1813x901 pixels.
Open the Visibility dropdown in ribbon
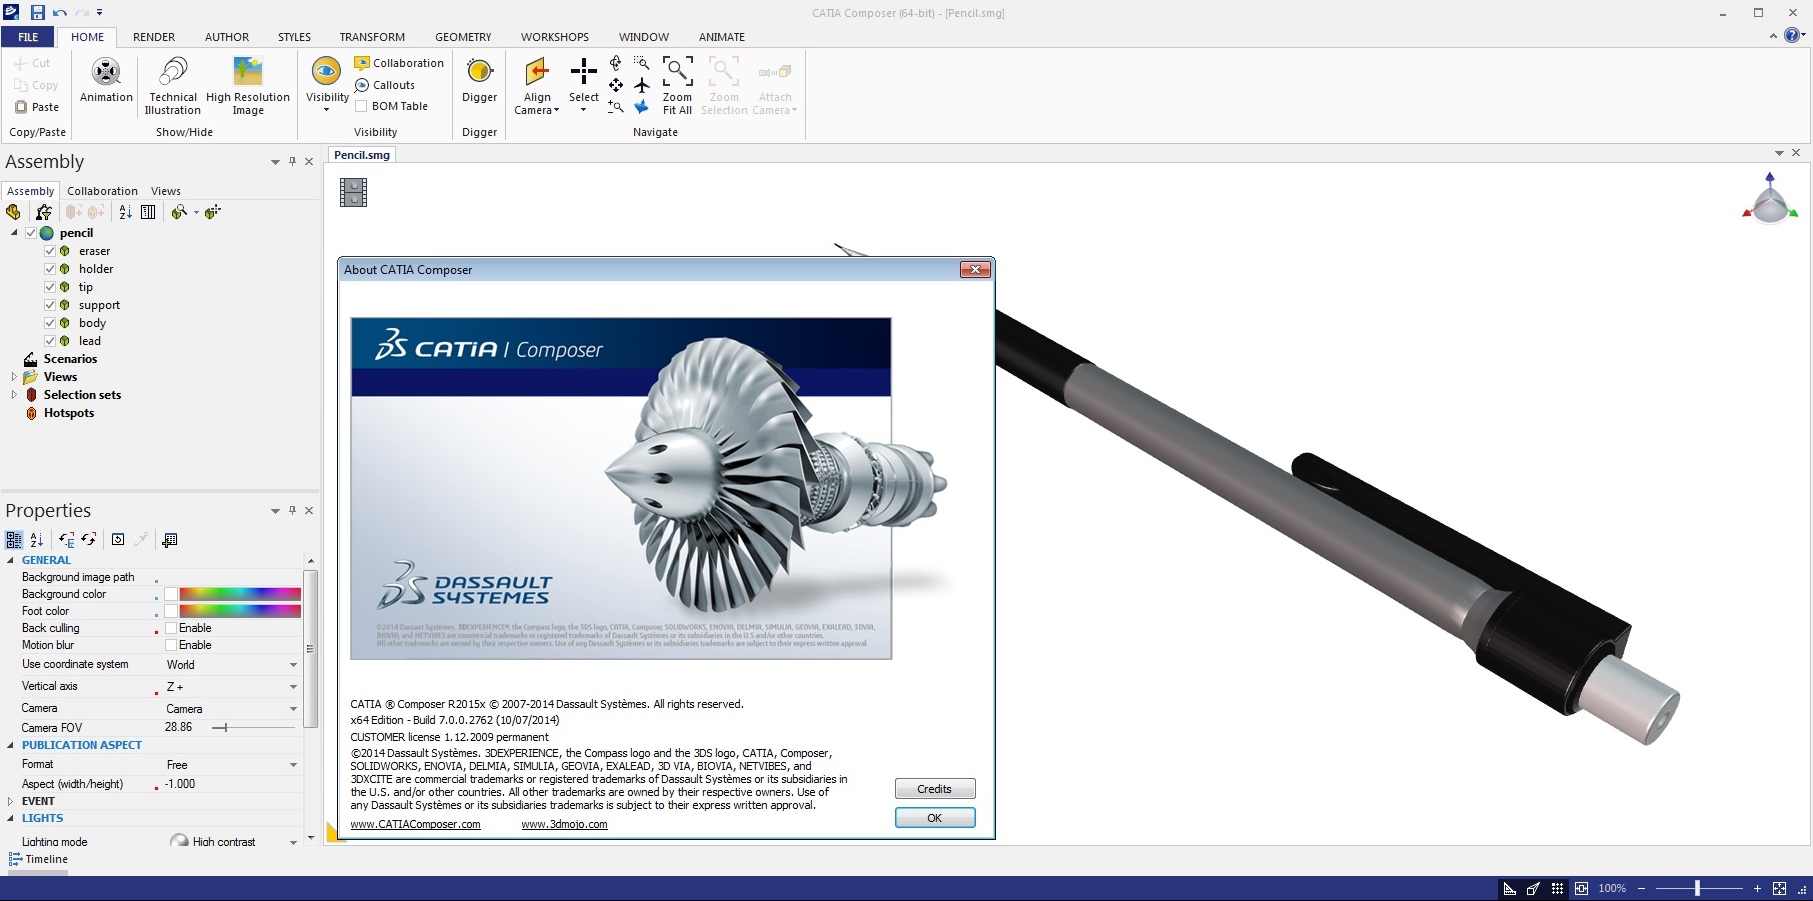(x=327, y=110)
